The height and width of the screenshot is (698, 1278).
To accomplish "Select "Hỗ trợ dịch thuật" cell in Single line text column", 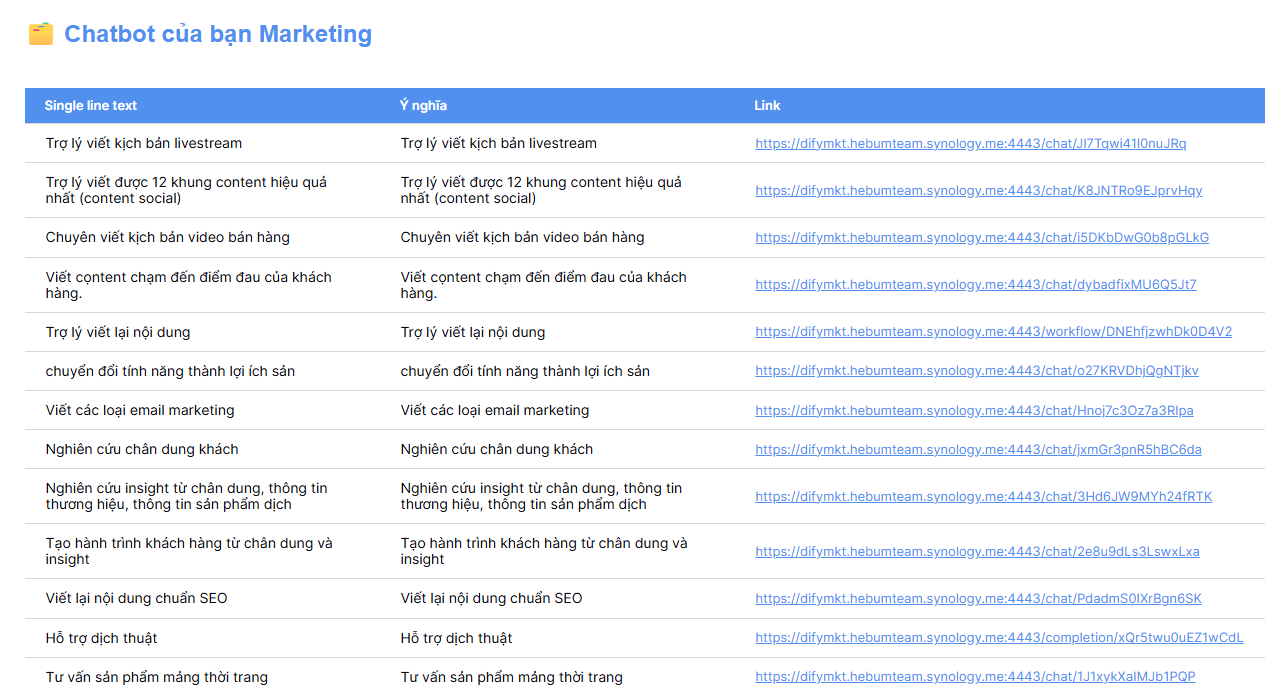I will coord(102,638).
